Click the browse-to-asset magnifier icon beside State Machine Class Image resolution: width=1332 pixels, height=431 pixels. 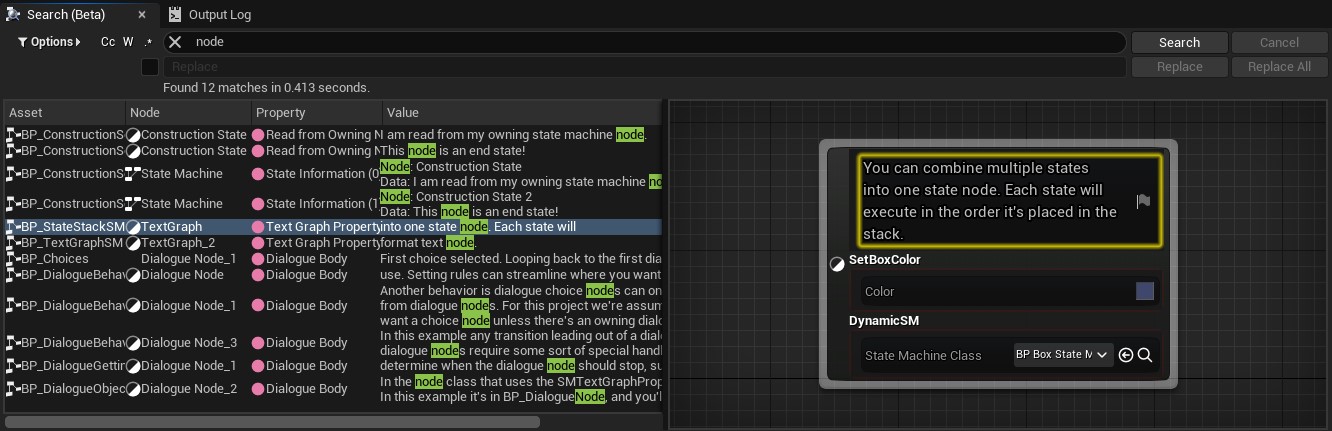point(1146,355)
